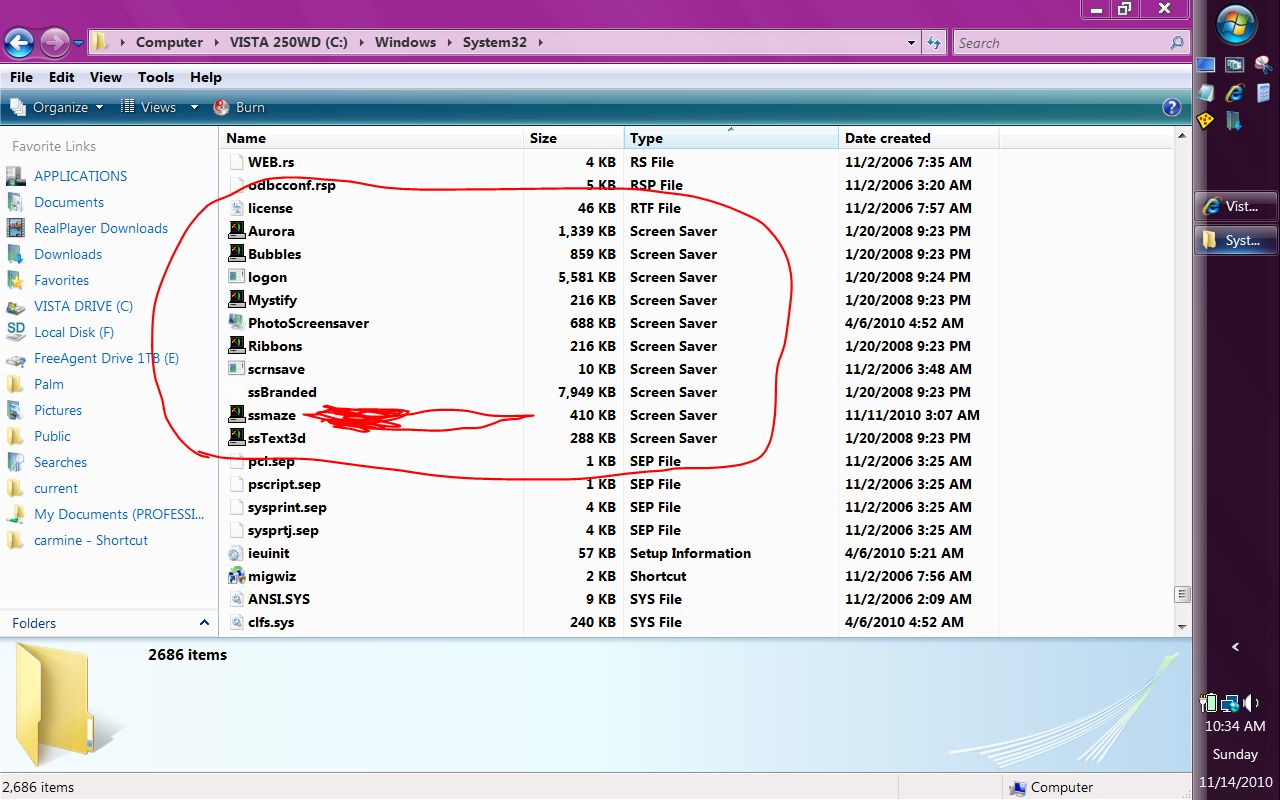Viewport: 1280px width, 800px height.
Task: Open the Organize dropdown menu
Action: tap(57, 107)
